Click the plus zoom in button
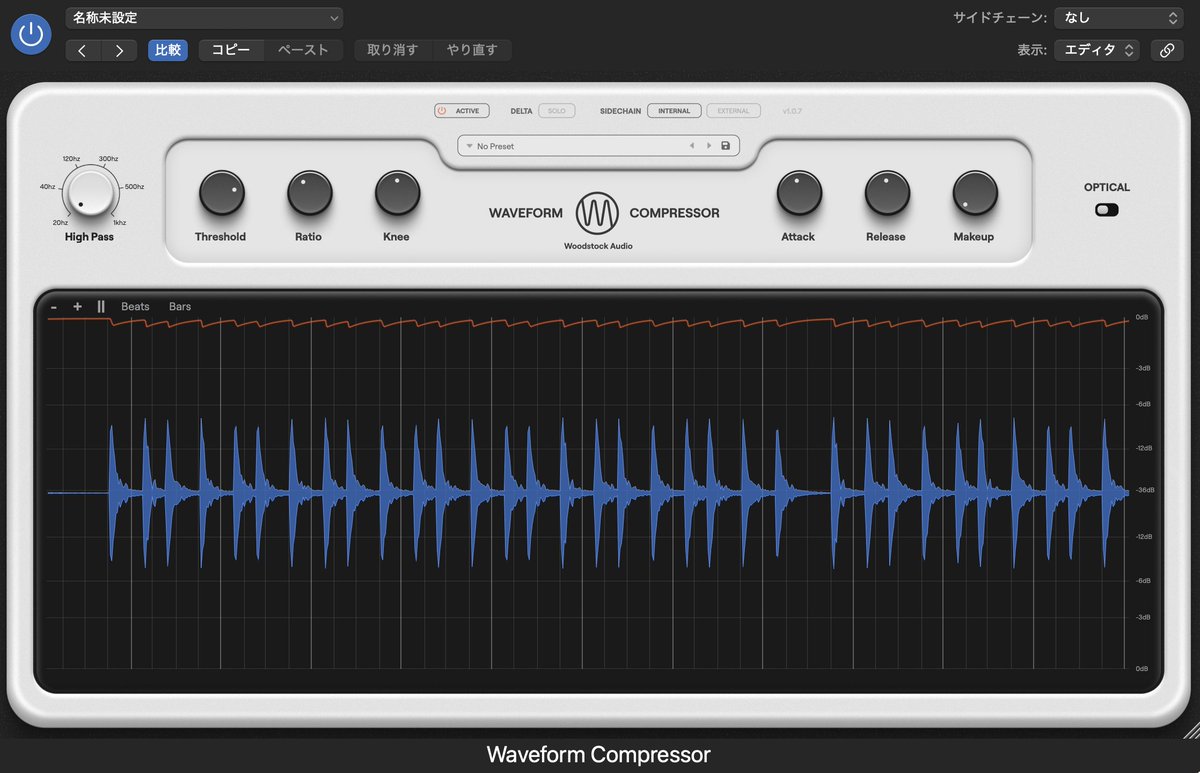This screenshot has height=773, width=1200. pos(77,306)
